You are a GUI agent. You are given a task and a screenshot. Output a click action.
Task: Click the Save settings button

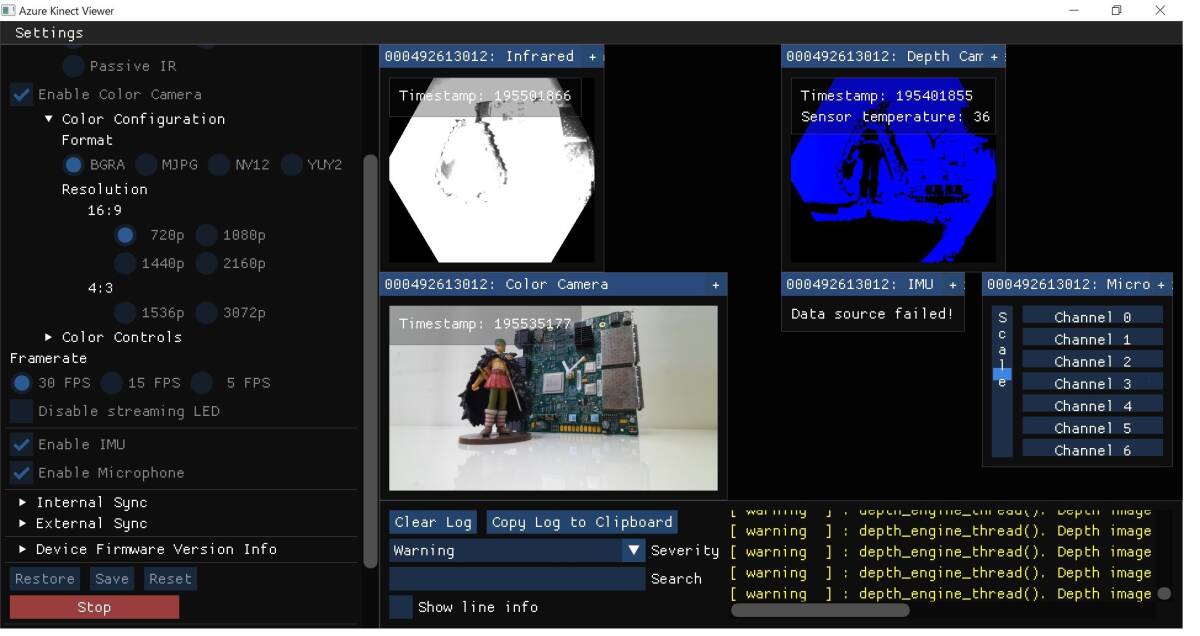[112, 579]
